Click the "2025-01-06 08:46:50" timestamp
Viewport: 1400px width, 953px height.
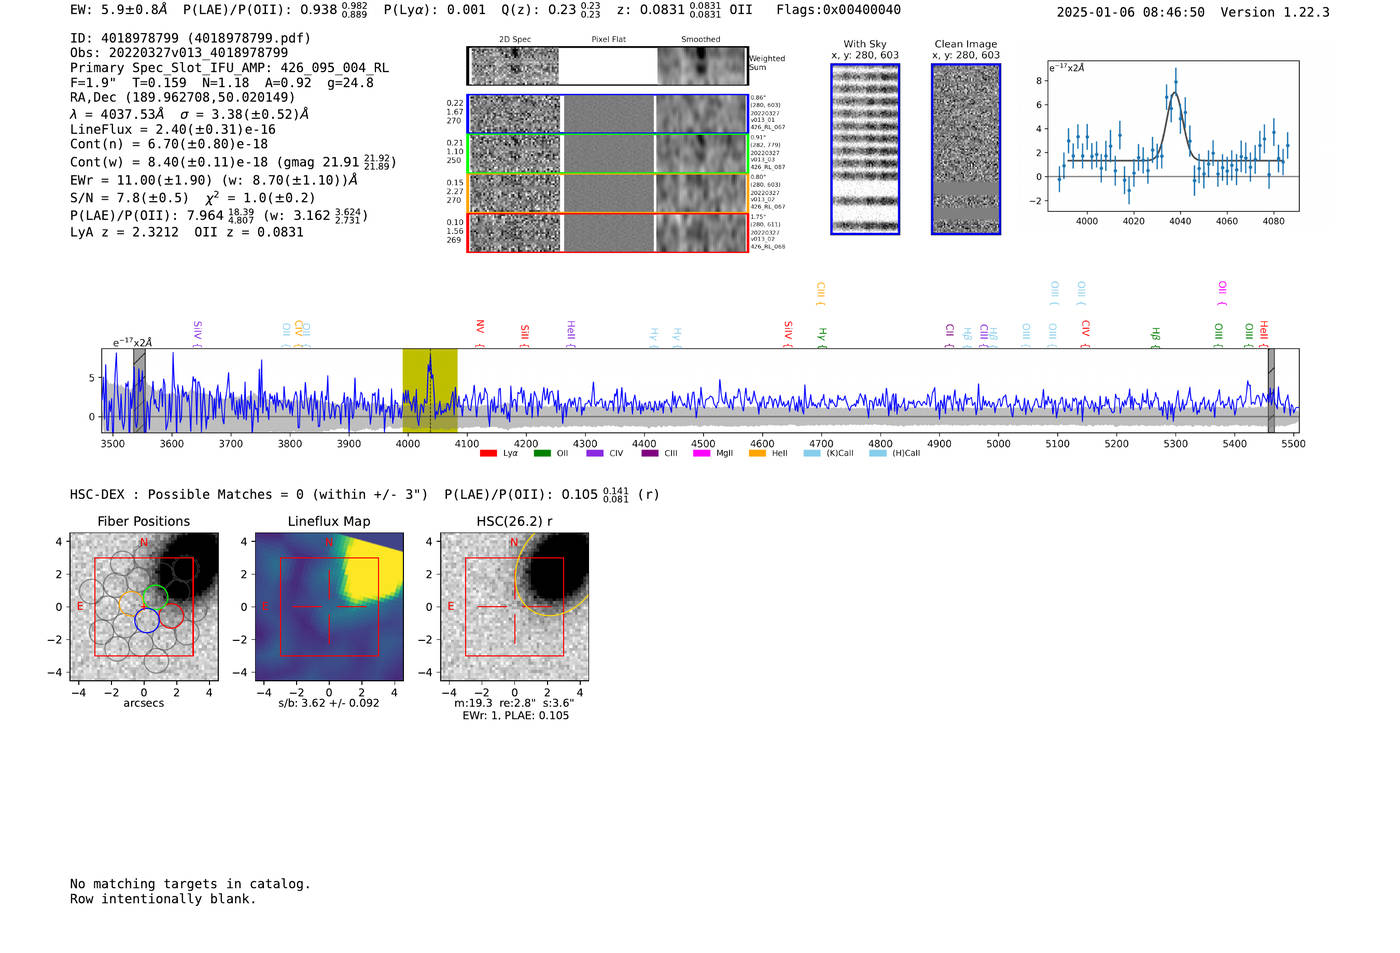tap(1130, 12)
